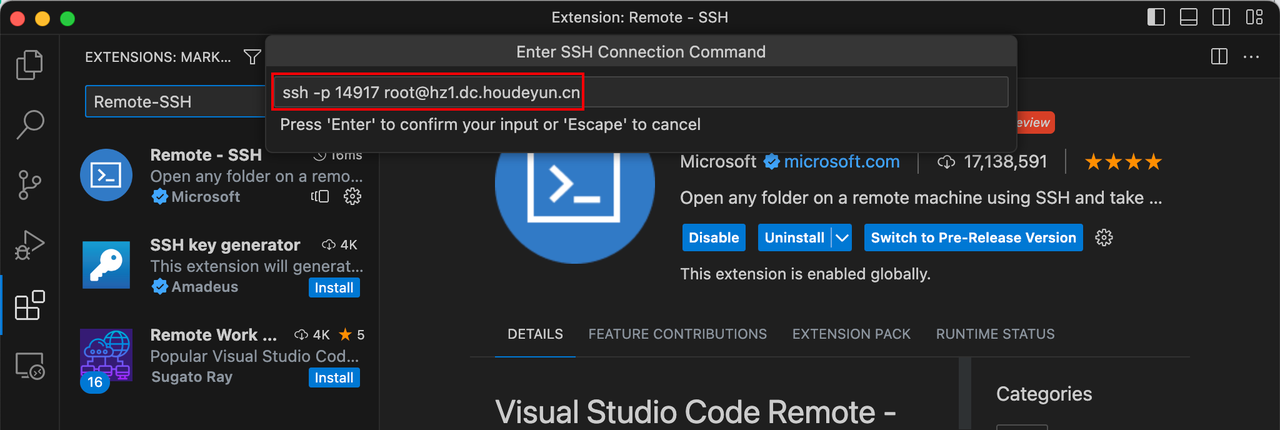1280x430 pixels.
Task: Click the 'This extension is enabled globally.' text
Action: pos(805,274)
